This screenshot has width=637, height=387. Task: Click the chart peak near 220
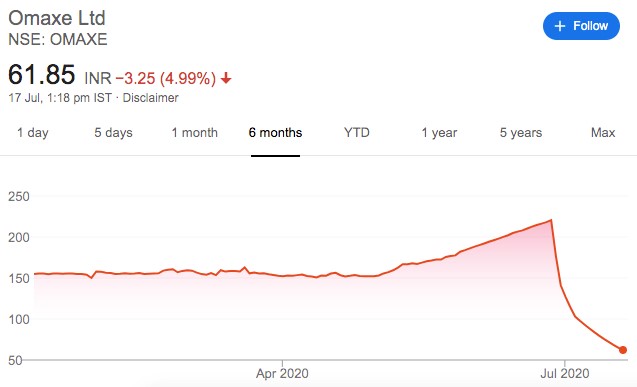click(551, 220)
